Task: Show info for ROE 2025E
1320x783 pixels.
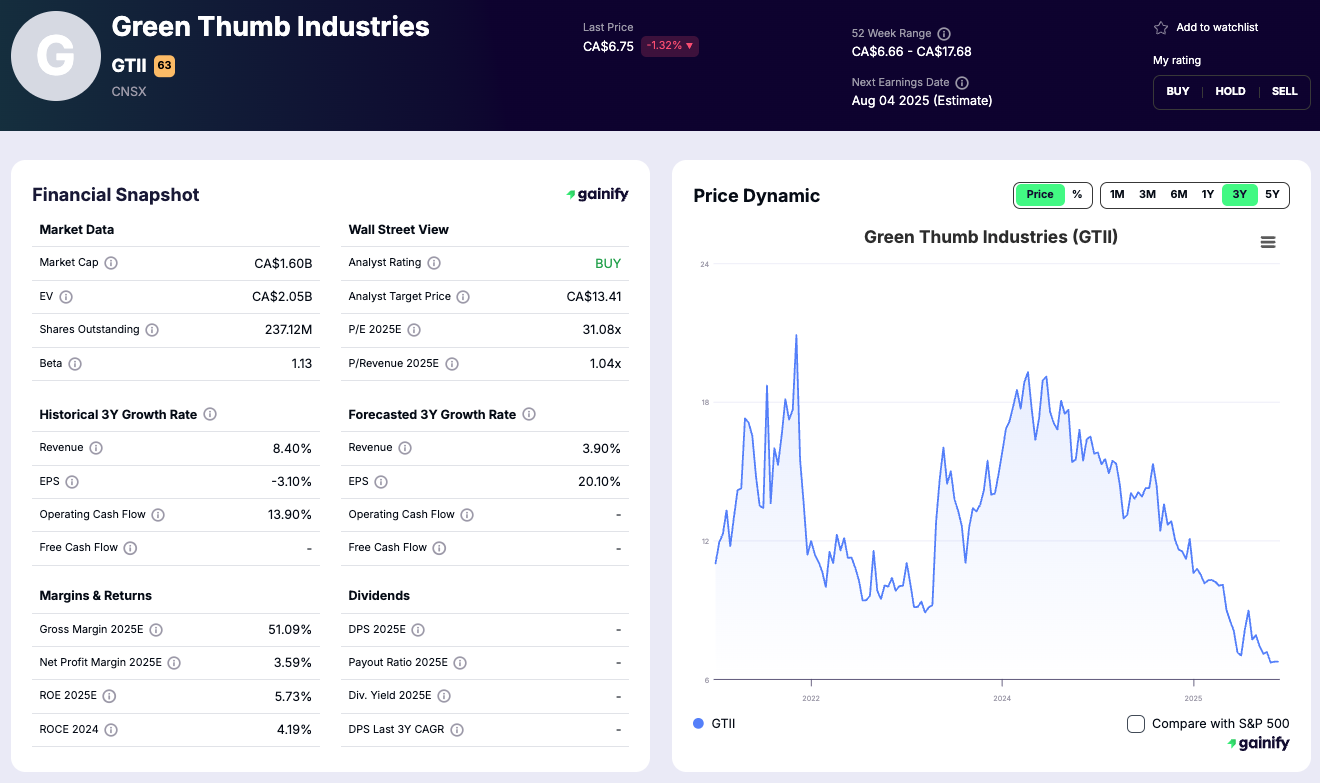Action: 109,696
